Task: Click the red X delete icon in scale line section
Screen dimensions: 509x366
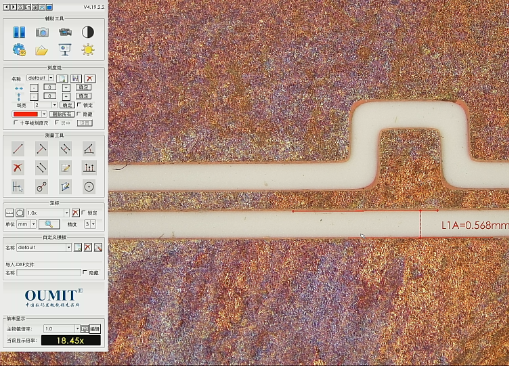Action: click(x=89, y=78)
